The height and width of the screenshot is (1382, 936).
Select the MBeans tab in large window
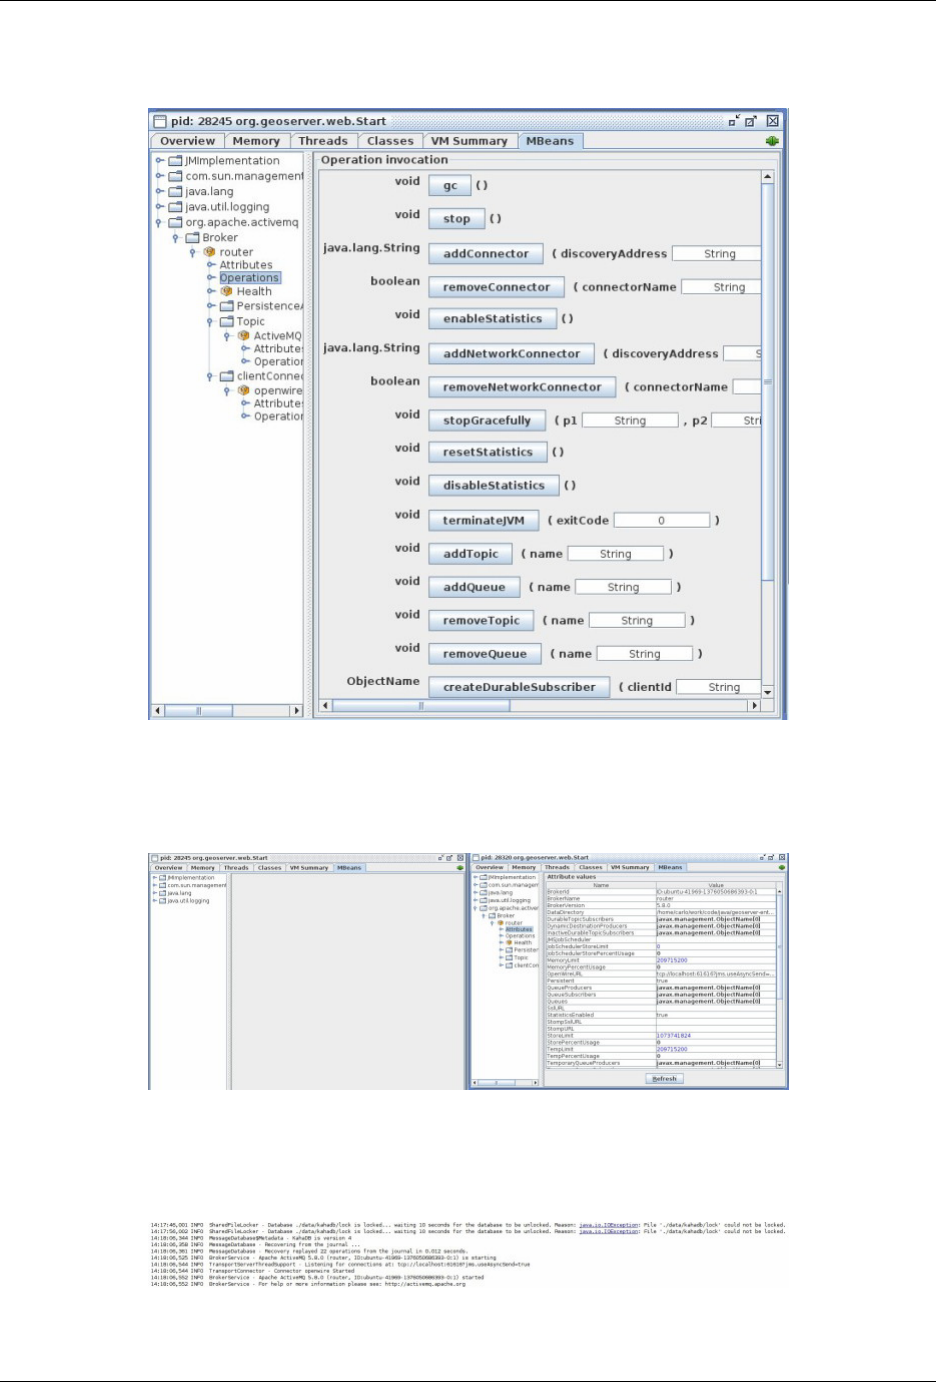[x=550, y=141]
